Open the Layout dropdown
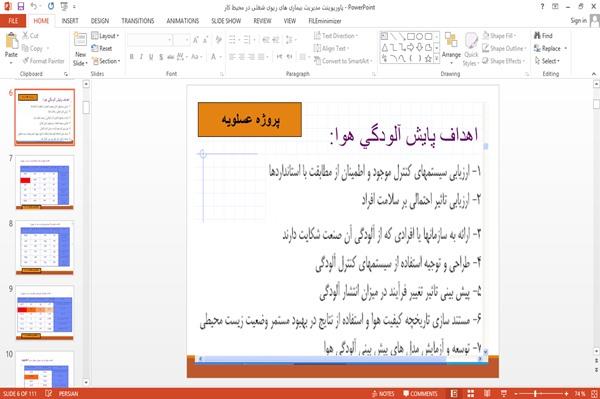600x399 pixels. [105, 36]
